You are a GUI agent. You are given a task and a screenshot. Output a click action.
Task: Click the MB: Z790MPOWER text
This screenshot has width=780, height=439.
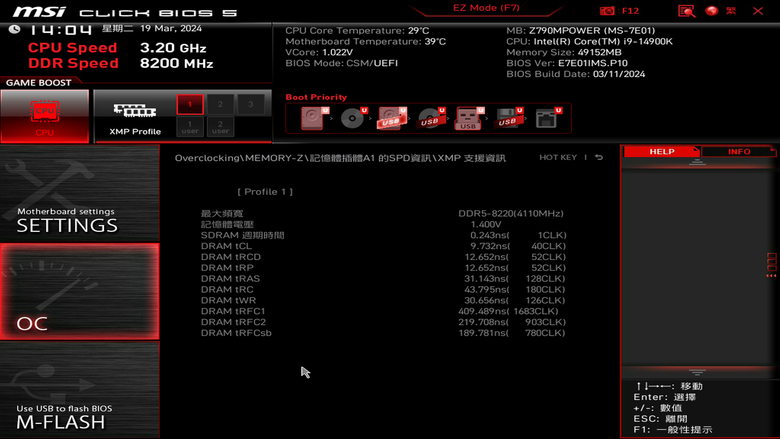point(581,30)
